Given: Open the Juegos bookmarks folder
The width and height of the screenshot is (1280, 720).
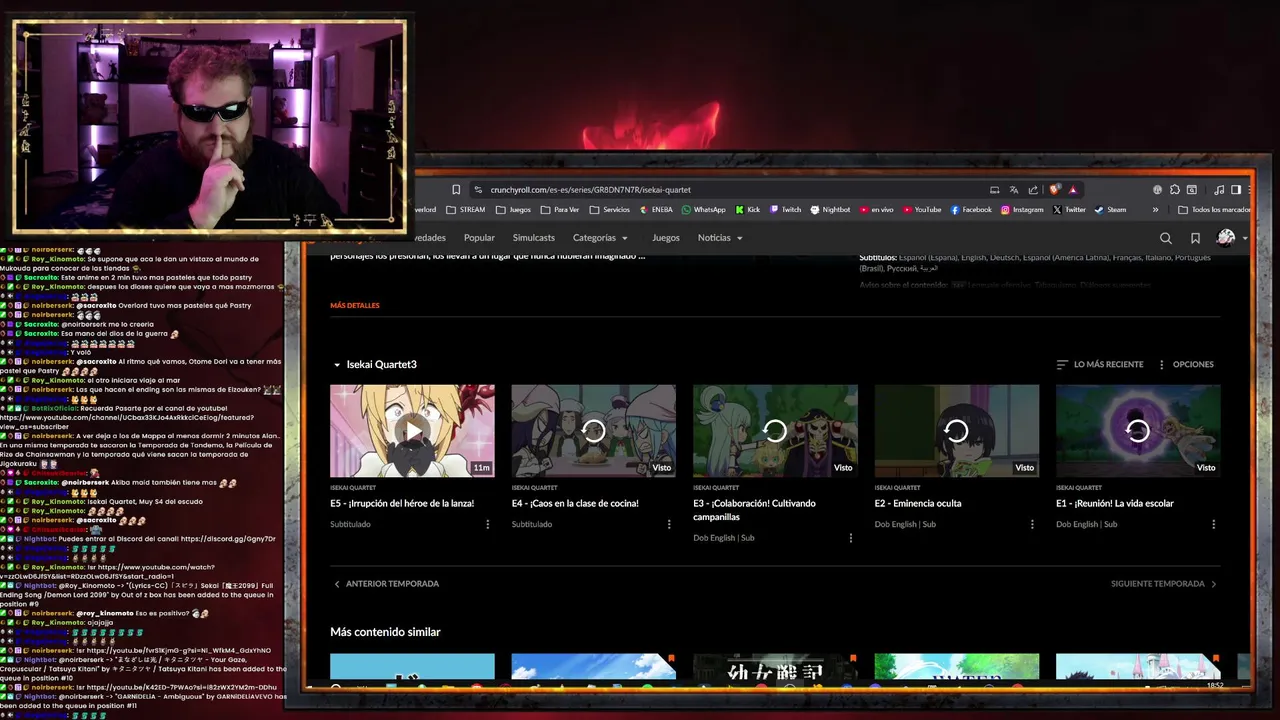Looking at the screenshot, I should pyautogui.click(x=513, y=210).
